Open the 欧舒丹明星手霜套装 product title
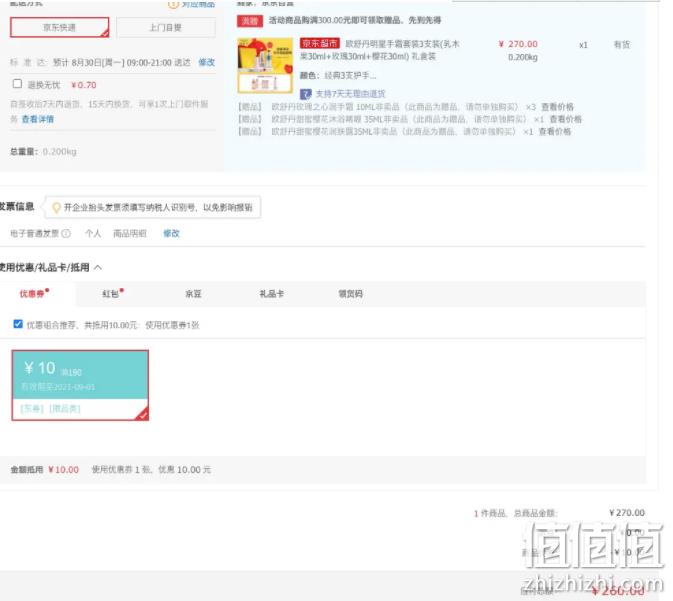This screenshot has height=601, width=673. (x=380, y=50)
